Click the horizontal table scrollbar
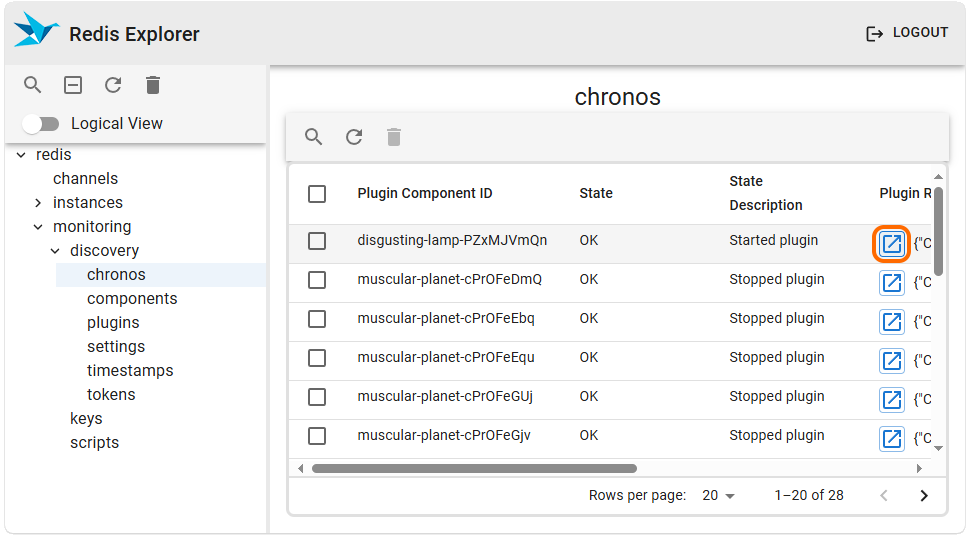Screen dimensions: 969x537 [474, 468]
